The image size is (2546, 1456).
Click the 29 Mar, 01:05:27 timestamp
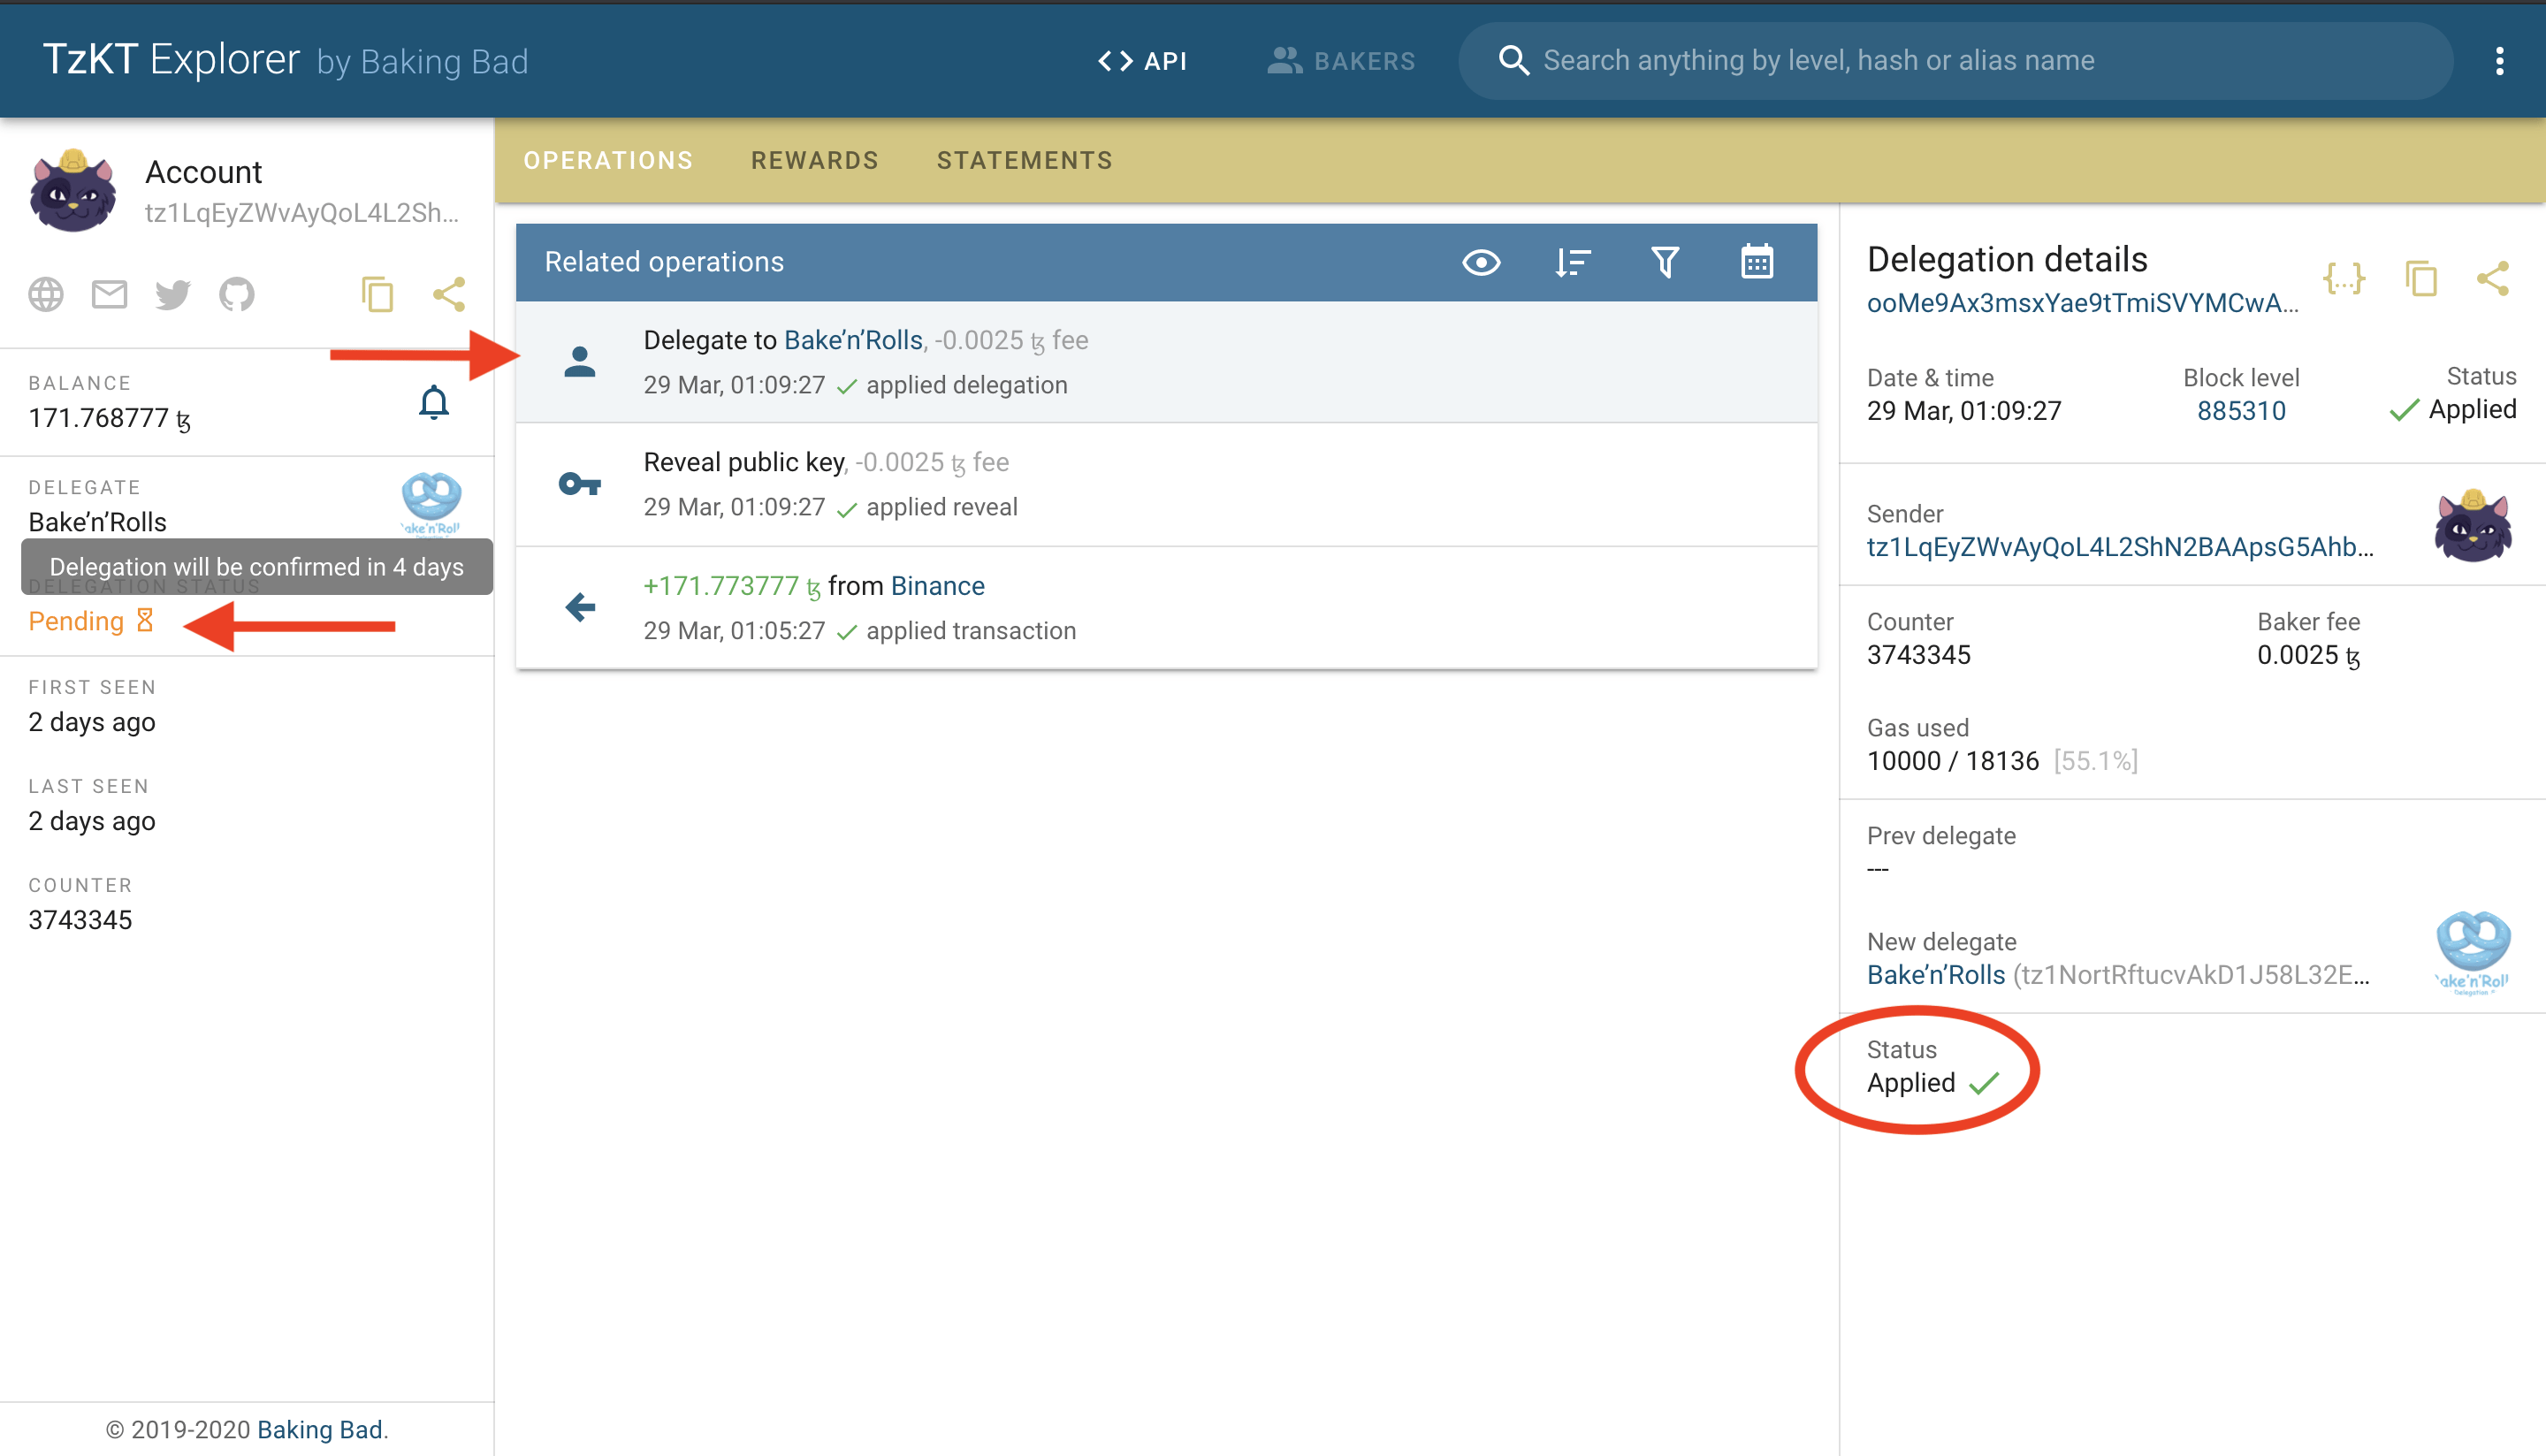(734, 631)
